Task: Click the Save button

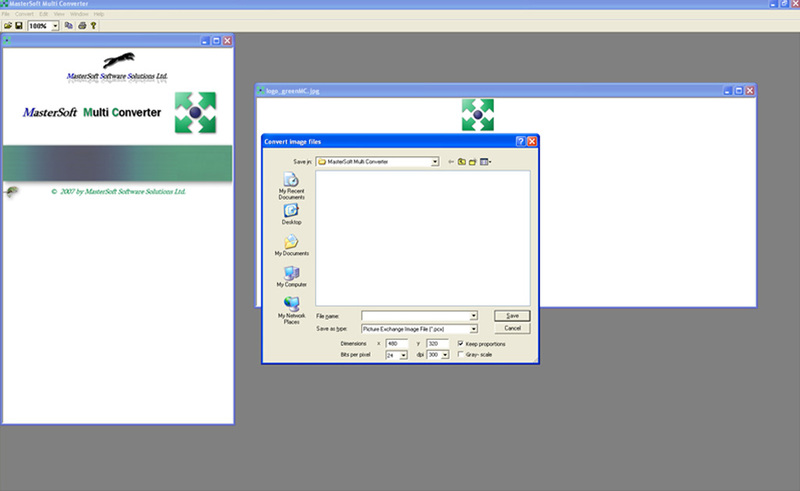Action: coord(512,316)
